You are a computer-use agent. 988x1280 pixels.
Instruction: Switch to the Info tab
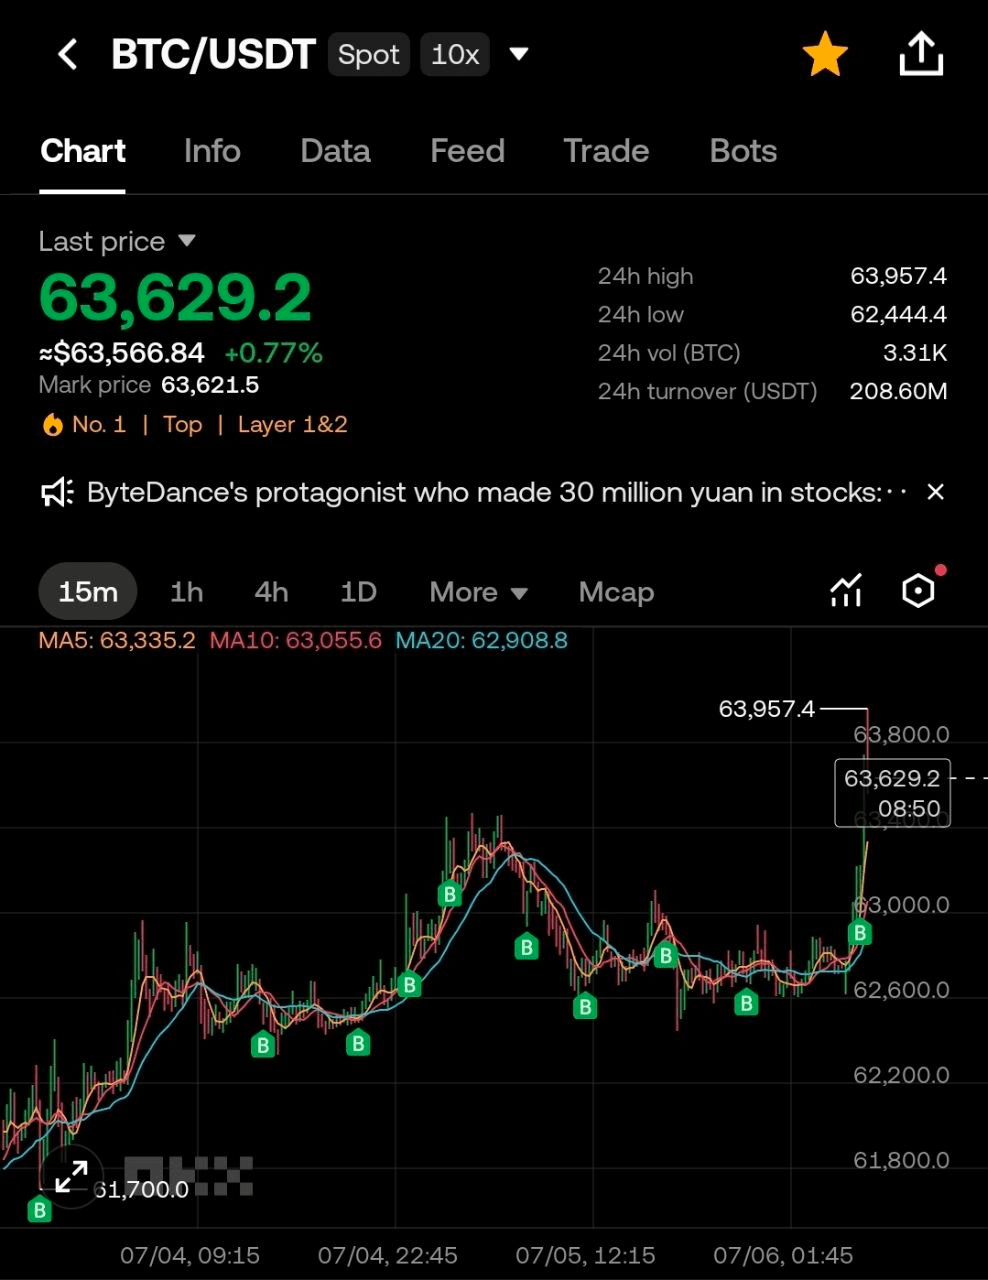pyautogui.click(x=212, y=151)
